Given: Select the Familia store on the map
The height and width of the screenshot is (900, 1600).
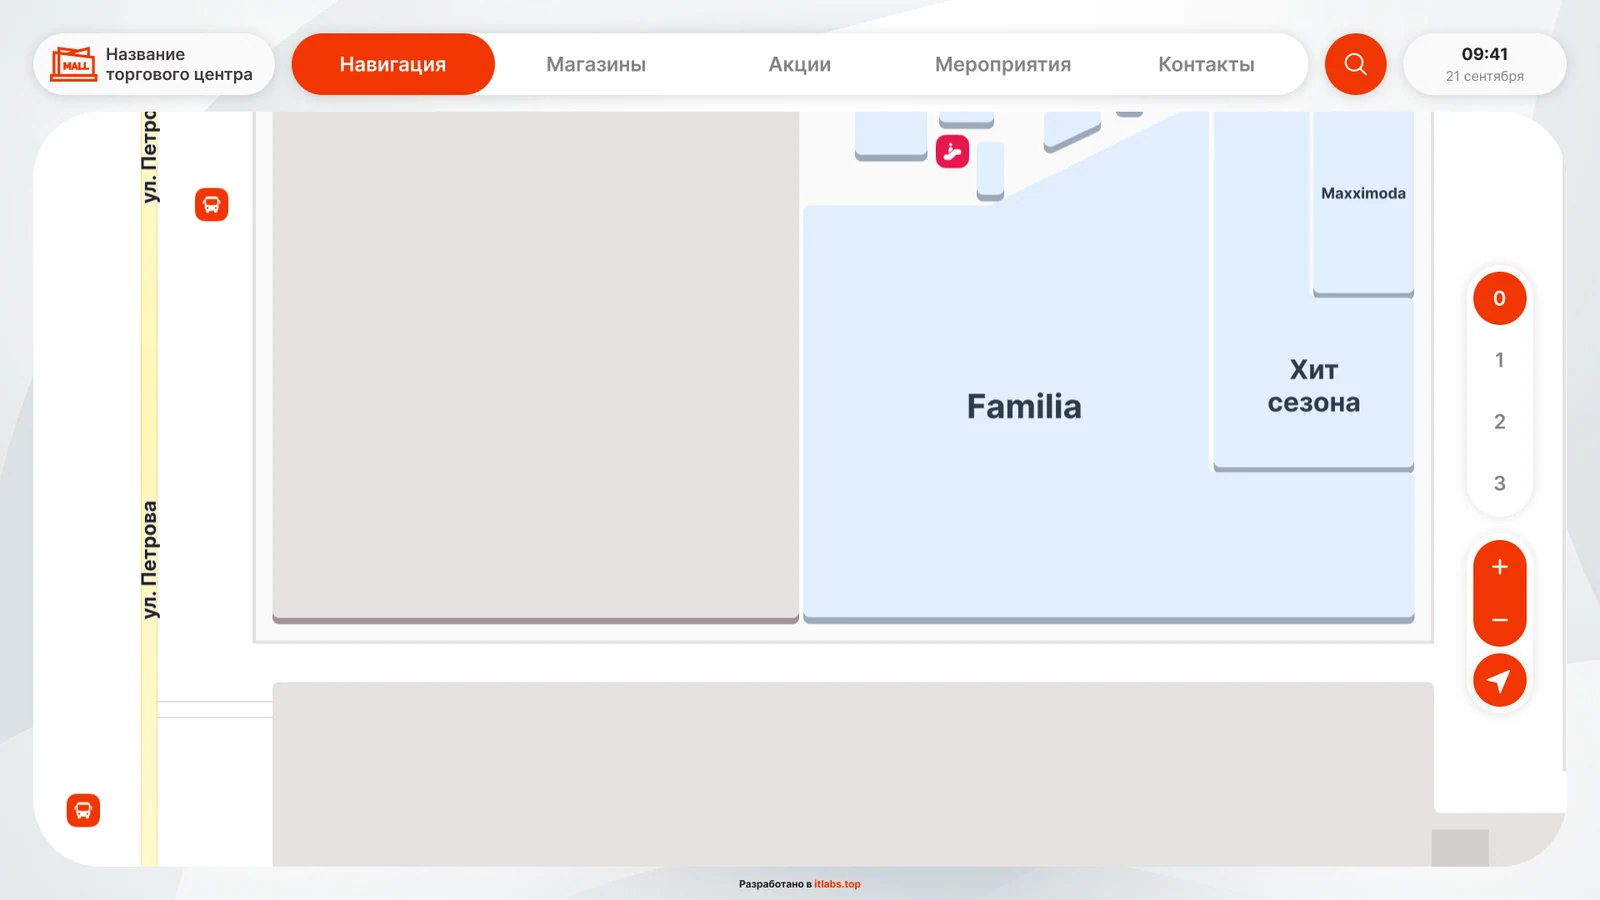Looking at the screenshot, I should pos(1024,406).
